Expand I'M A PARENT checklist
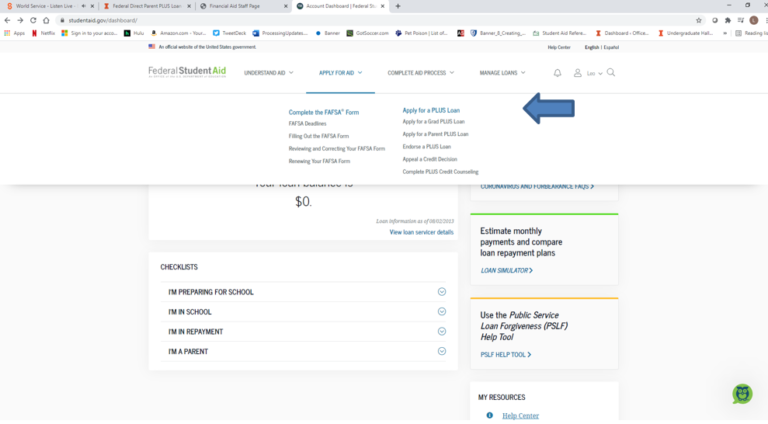Image resolution: width=768 pixels, height=424 pixels. point(304,352)
